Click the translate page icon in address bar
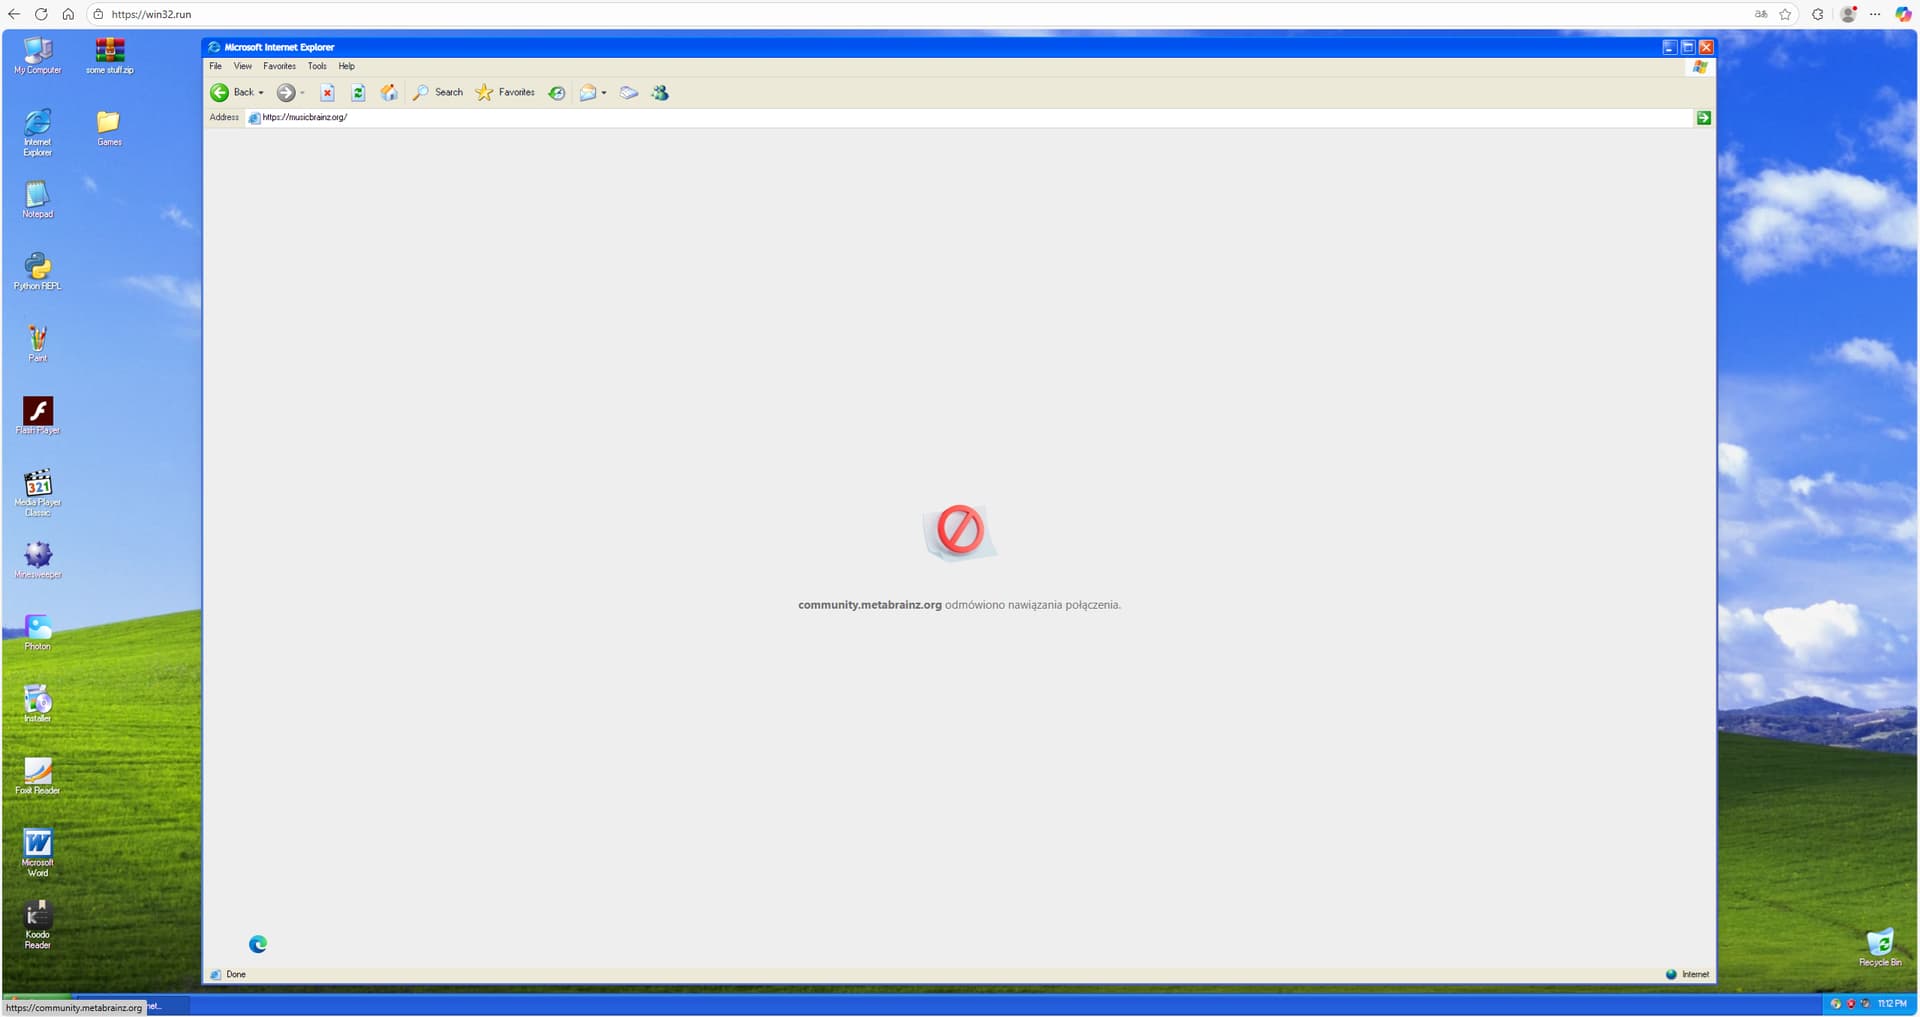This screenshot has height=1017, width=1920. click(x=1761, y=14)
